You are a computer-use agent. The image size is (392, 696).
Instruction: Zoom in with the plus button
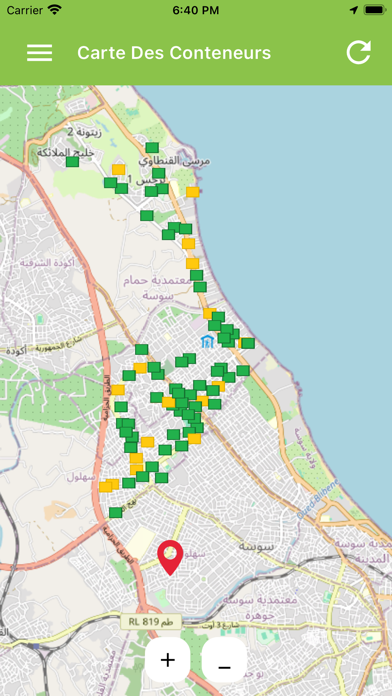click(167, 660)
